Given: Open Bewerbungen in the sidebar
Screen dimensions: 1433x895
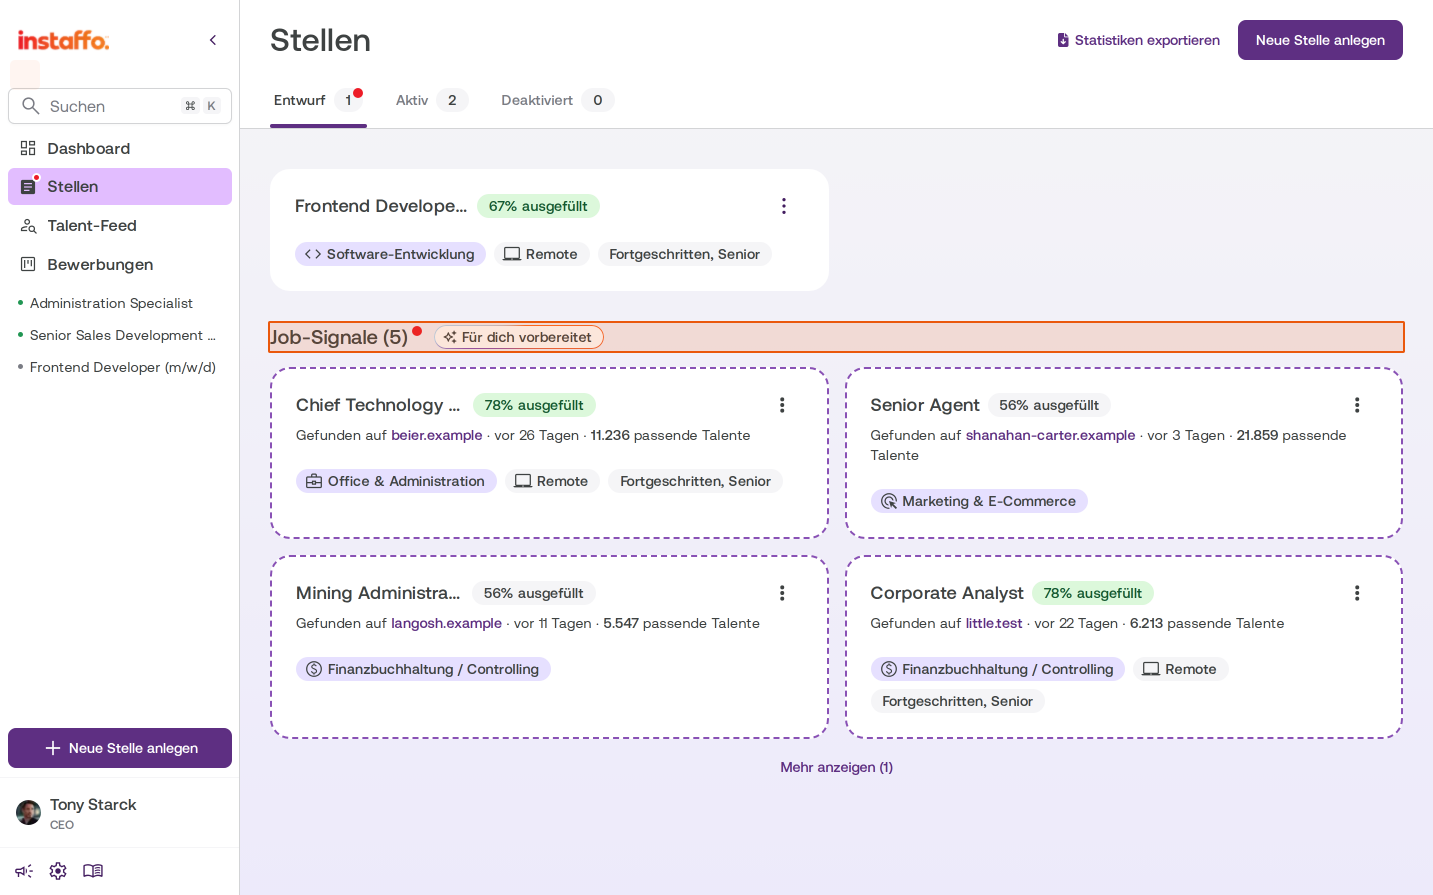Looking at the screenshot, I should click(120, 265).
